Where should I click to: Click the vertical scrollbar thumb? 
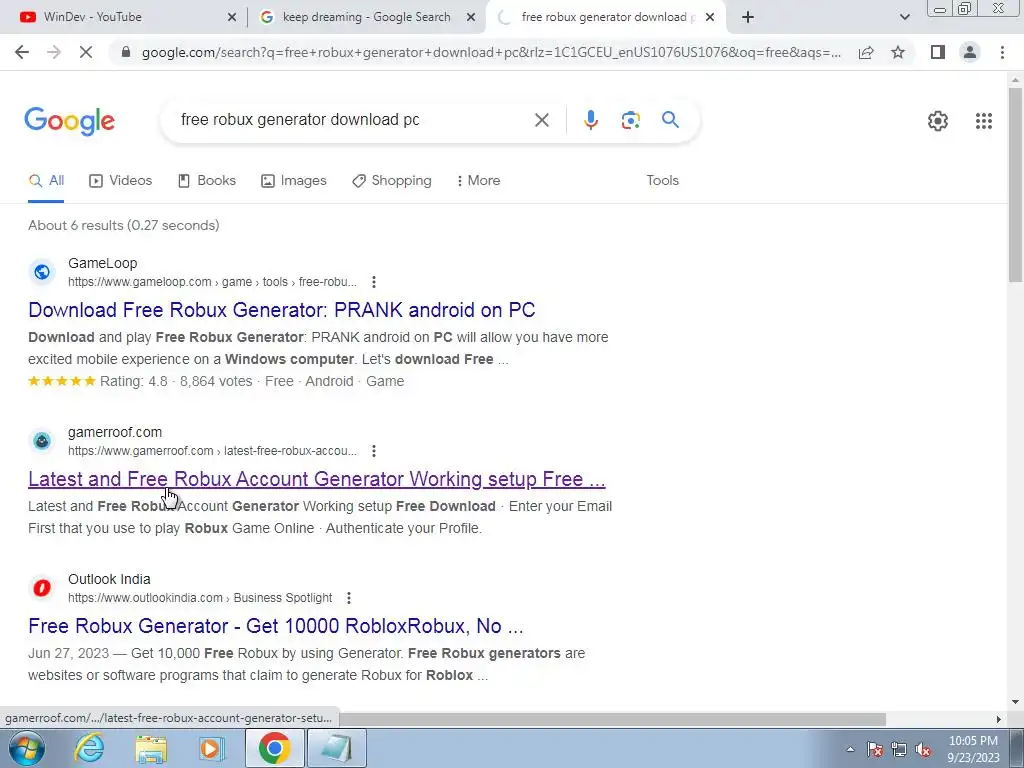tap(1015, 183)
